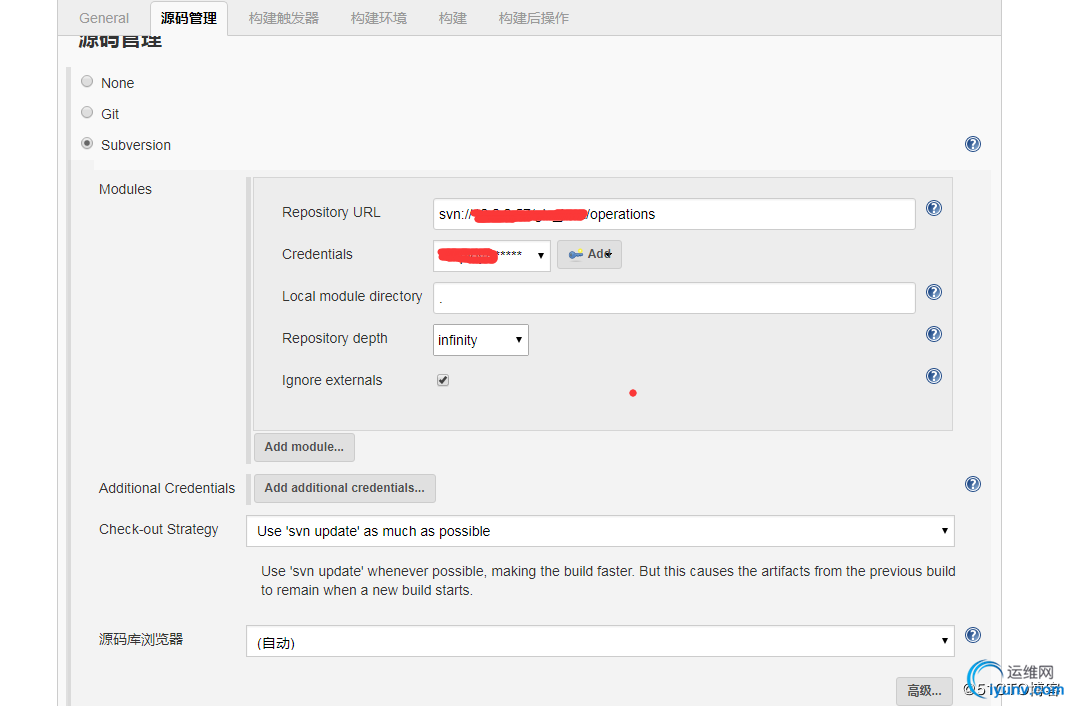1070x706 pixels.
Task: Show help for Ignore externals
Action: tap(934, 376)
